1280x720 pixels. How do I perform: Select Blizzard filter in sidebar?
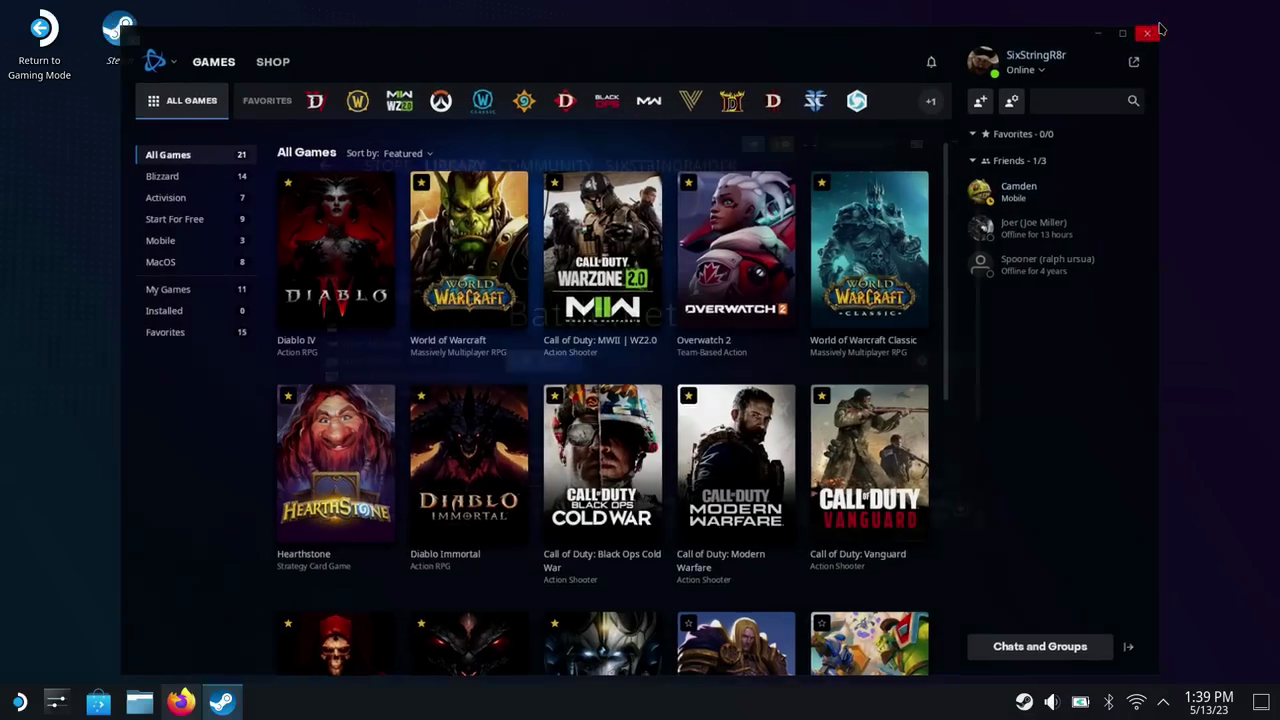tap(195, 176)
